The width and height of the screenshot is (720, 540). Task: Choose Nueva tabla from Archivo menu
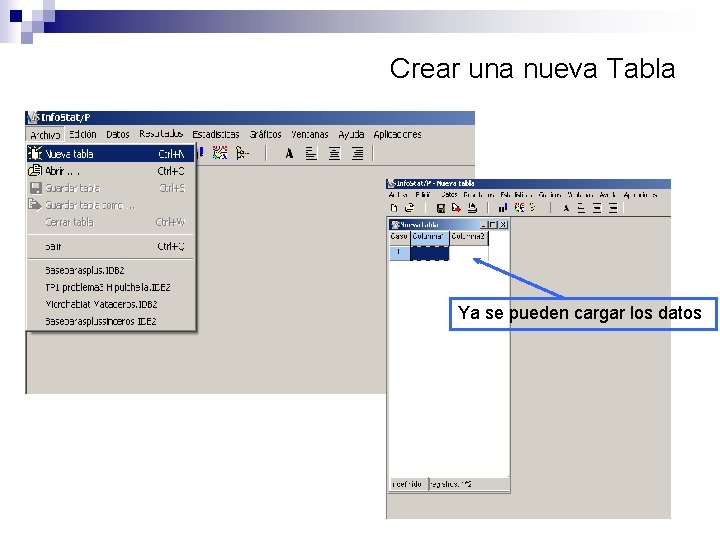click(x=111, y=154)
